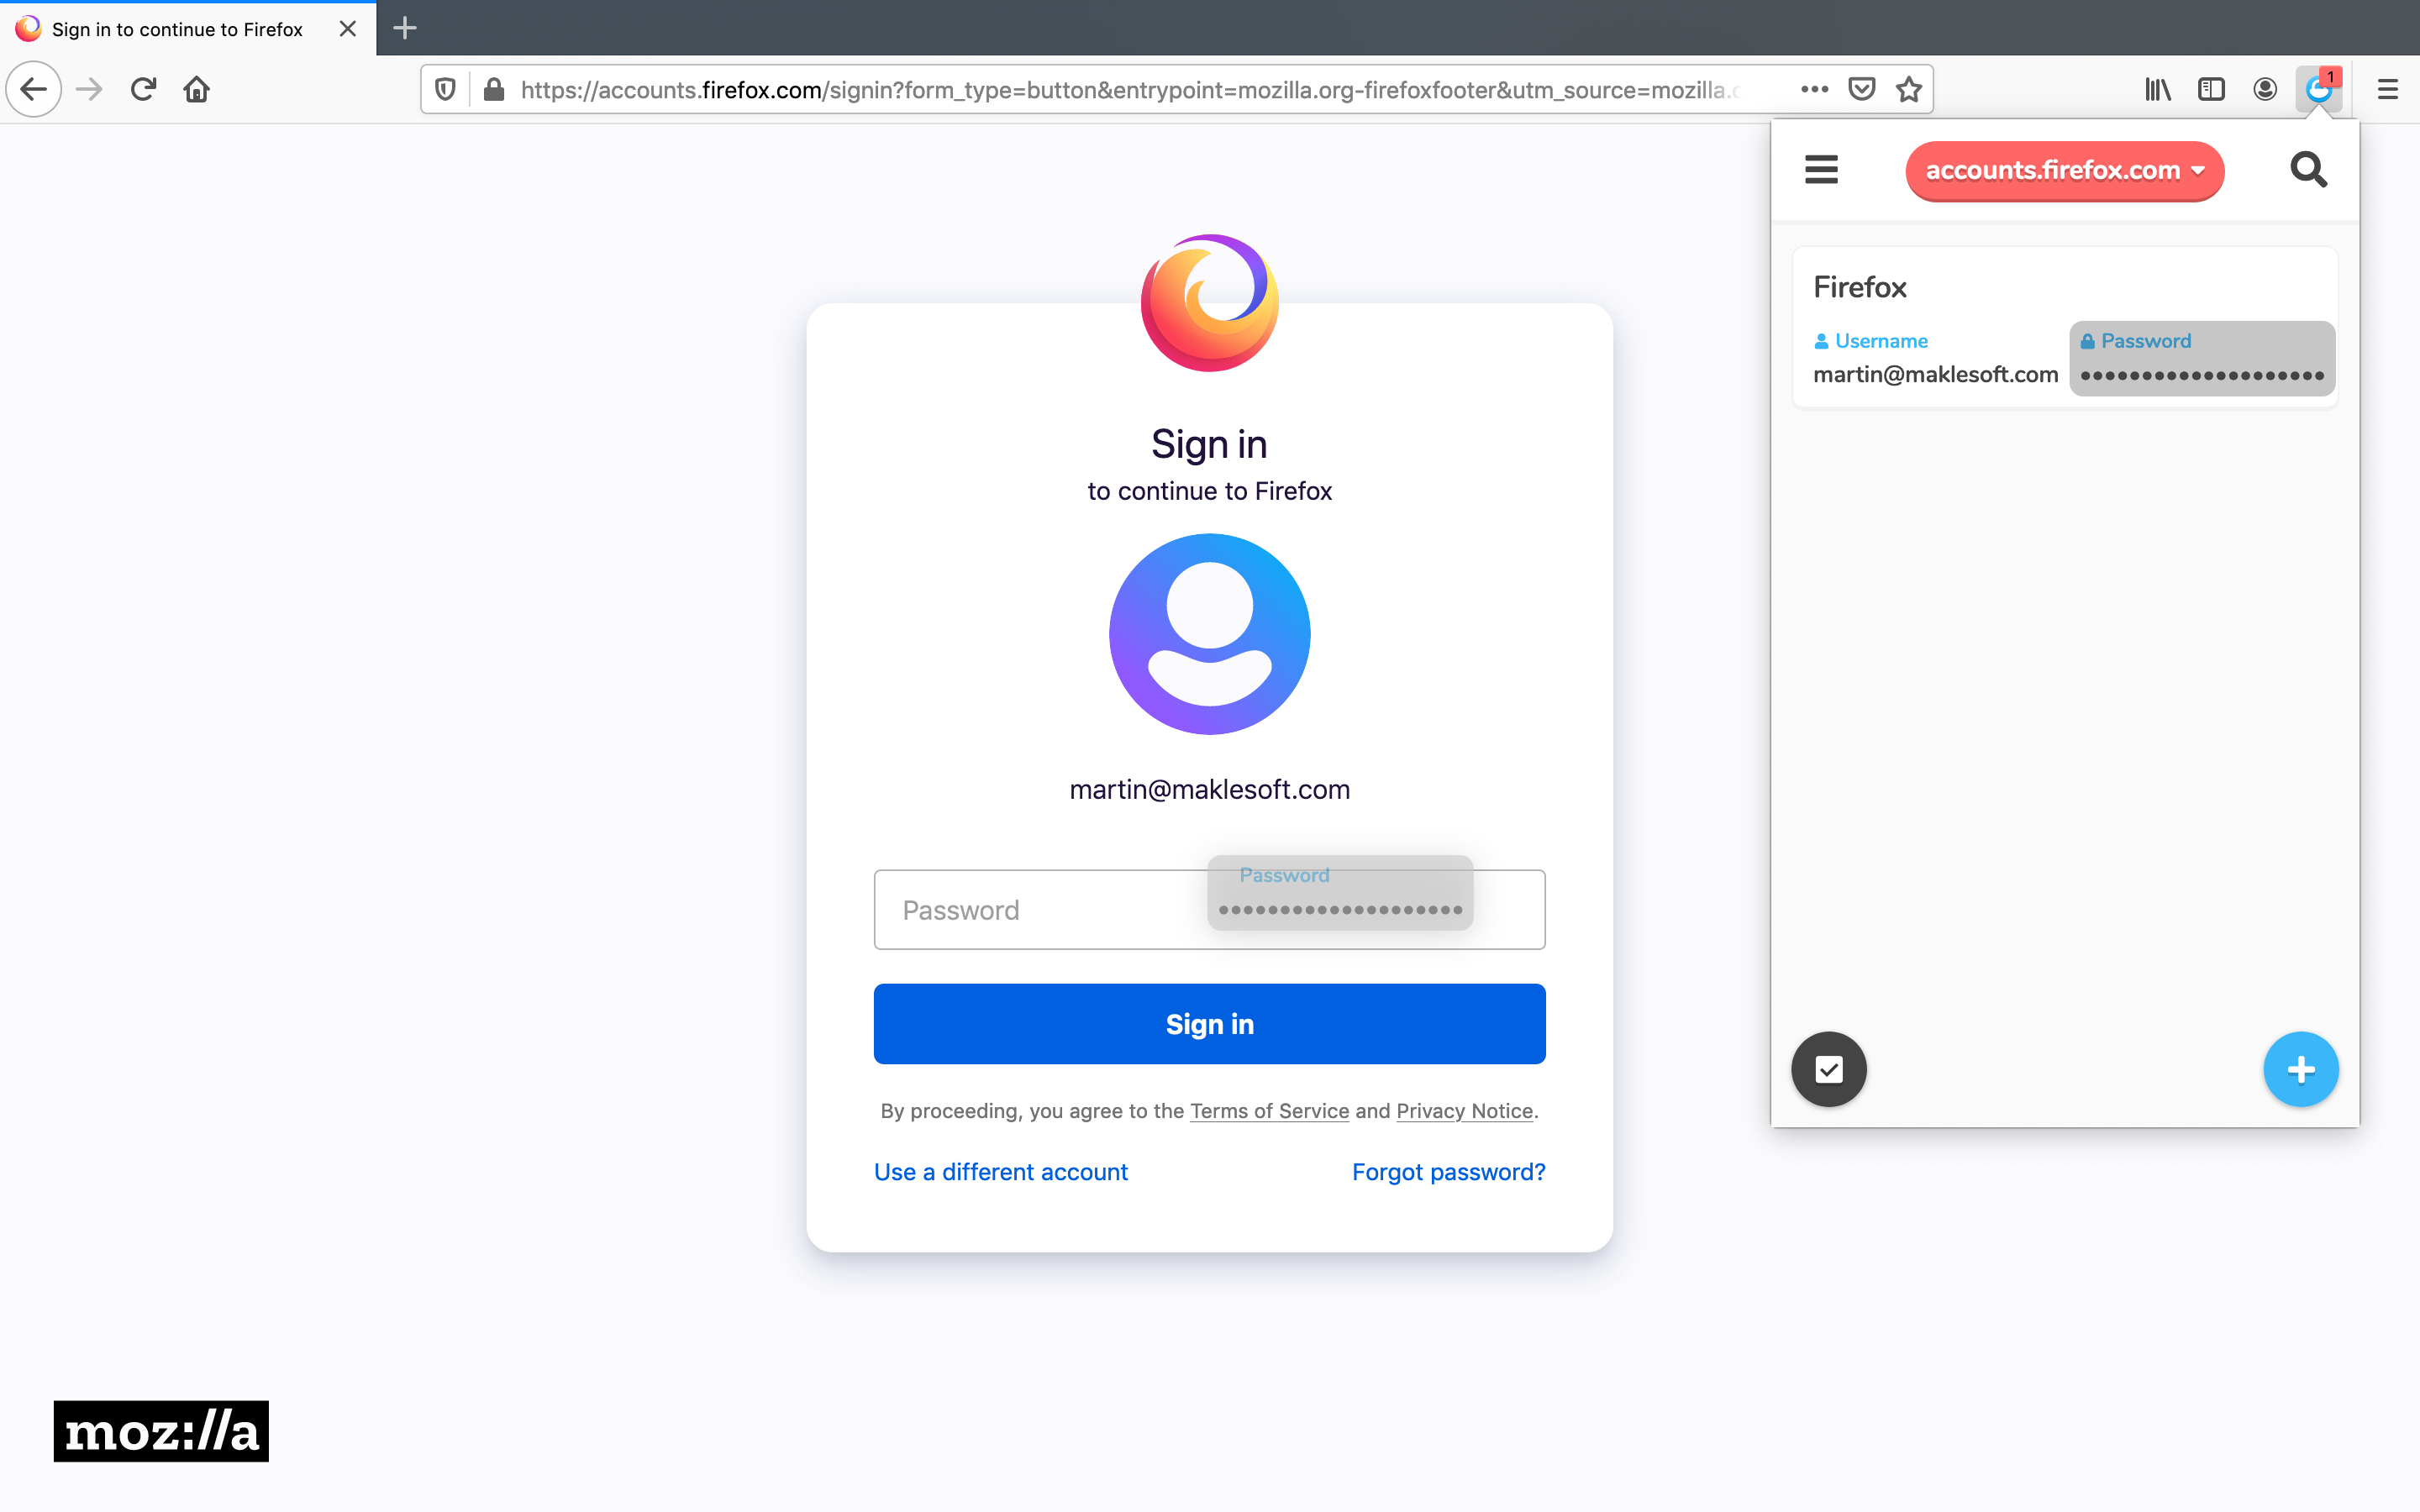Click the password manager extension icon
Image resolution: width=2420 pixels, height=1512 pixels.
coord(2318,90)
